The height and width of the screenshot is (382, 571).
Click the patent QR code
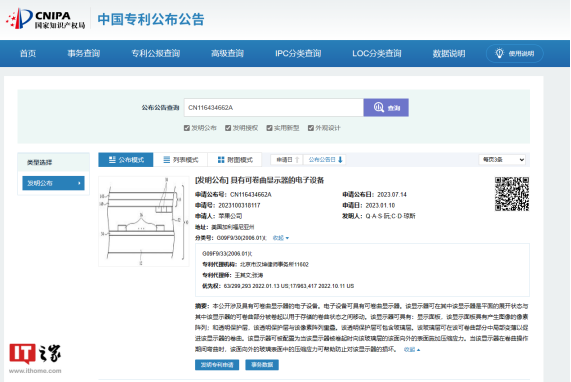click(512, 194)
